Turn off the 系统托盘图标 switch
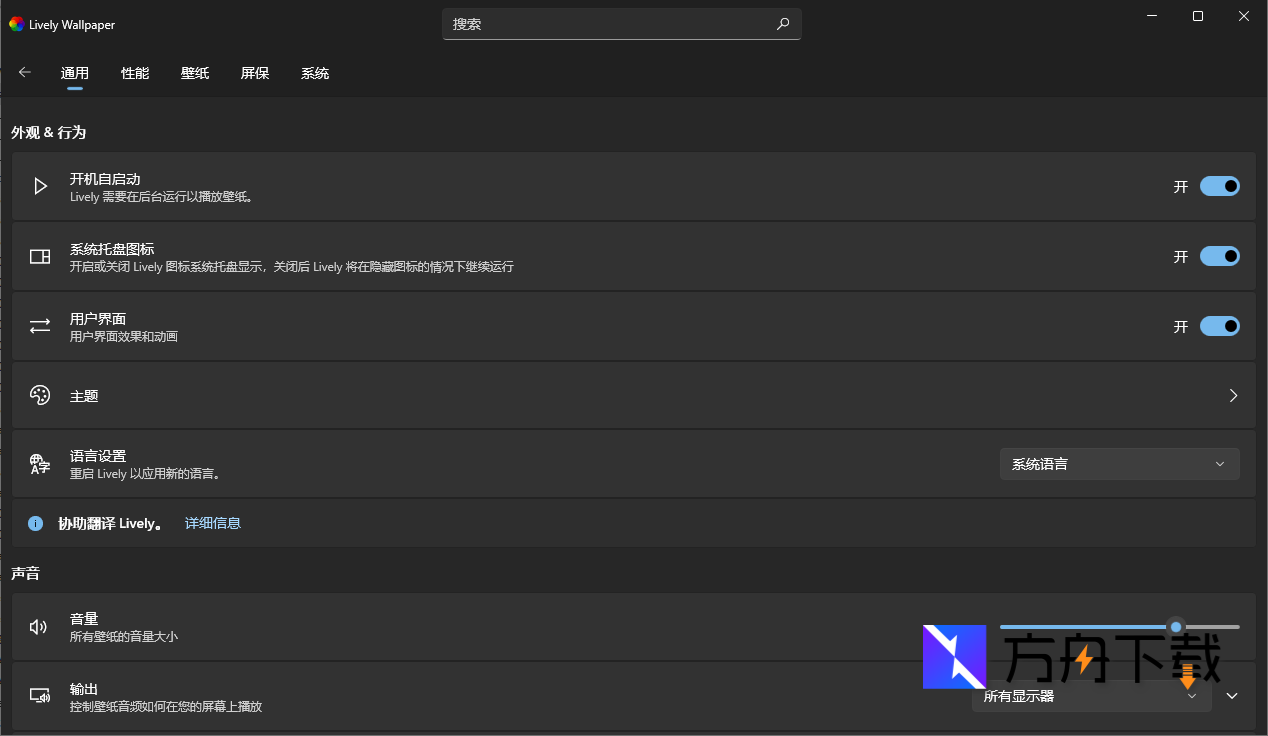Screen dimensions: 1268x736 [x=1219, y=257]
